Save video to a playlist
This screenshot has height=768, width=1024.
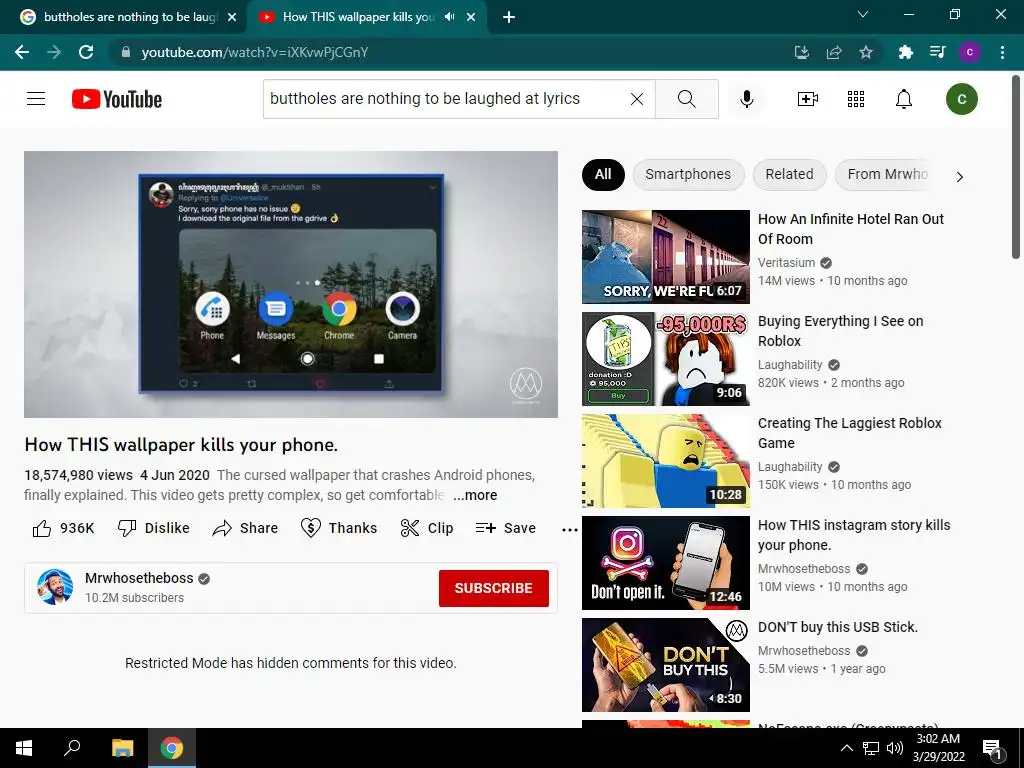tap(505, 528)
